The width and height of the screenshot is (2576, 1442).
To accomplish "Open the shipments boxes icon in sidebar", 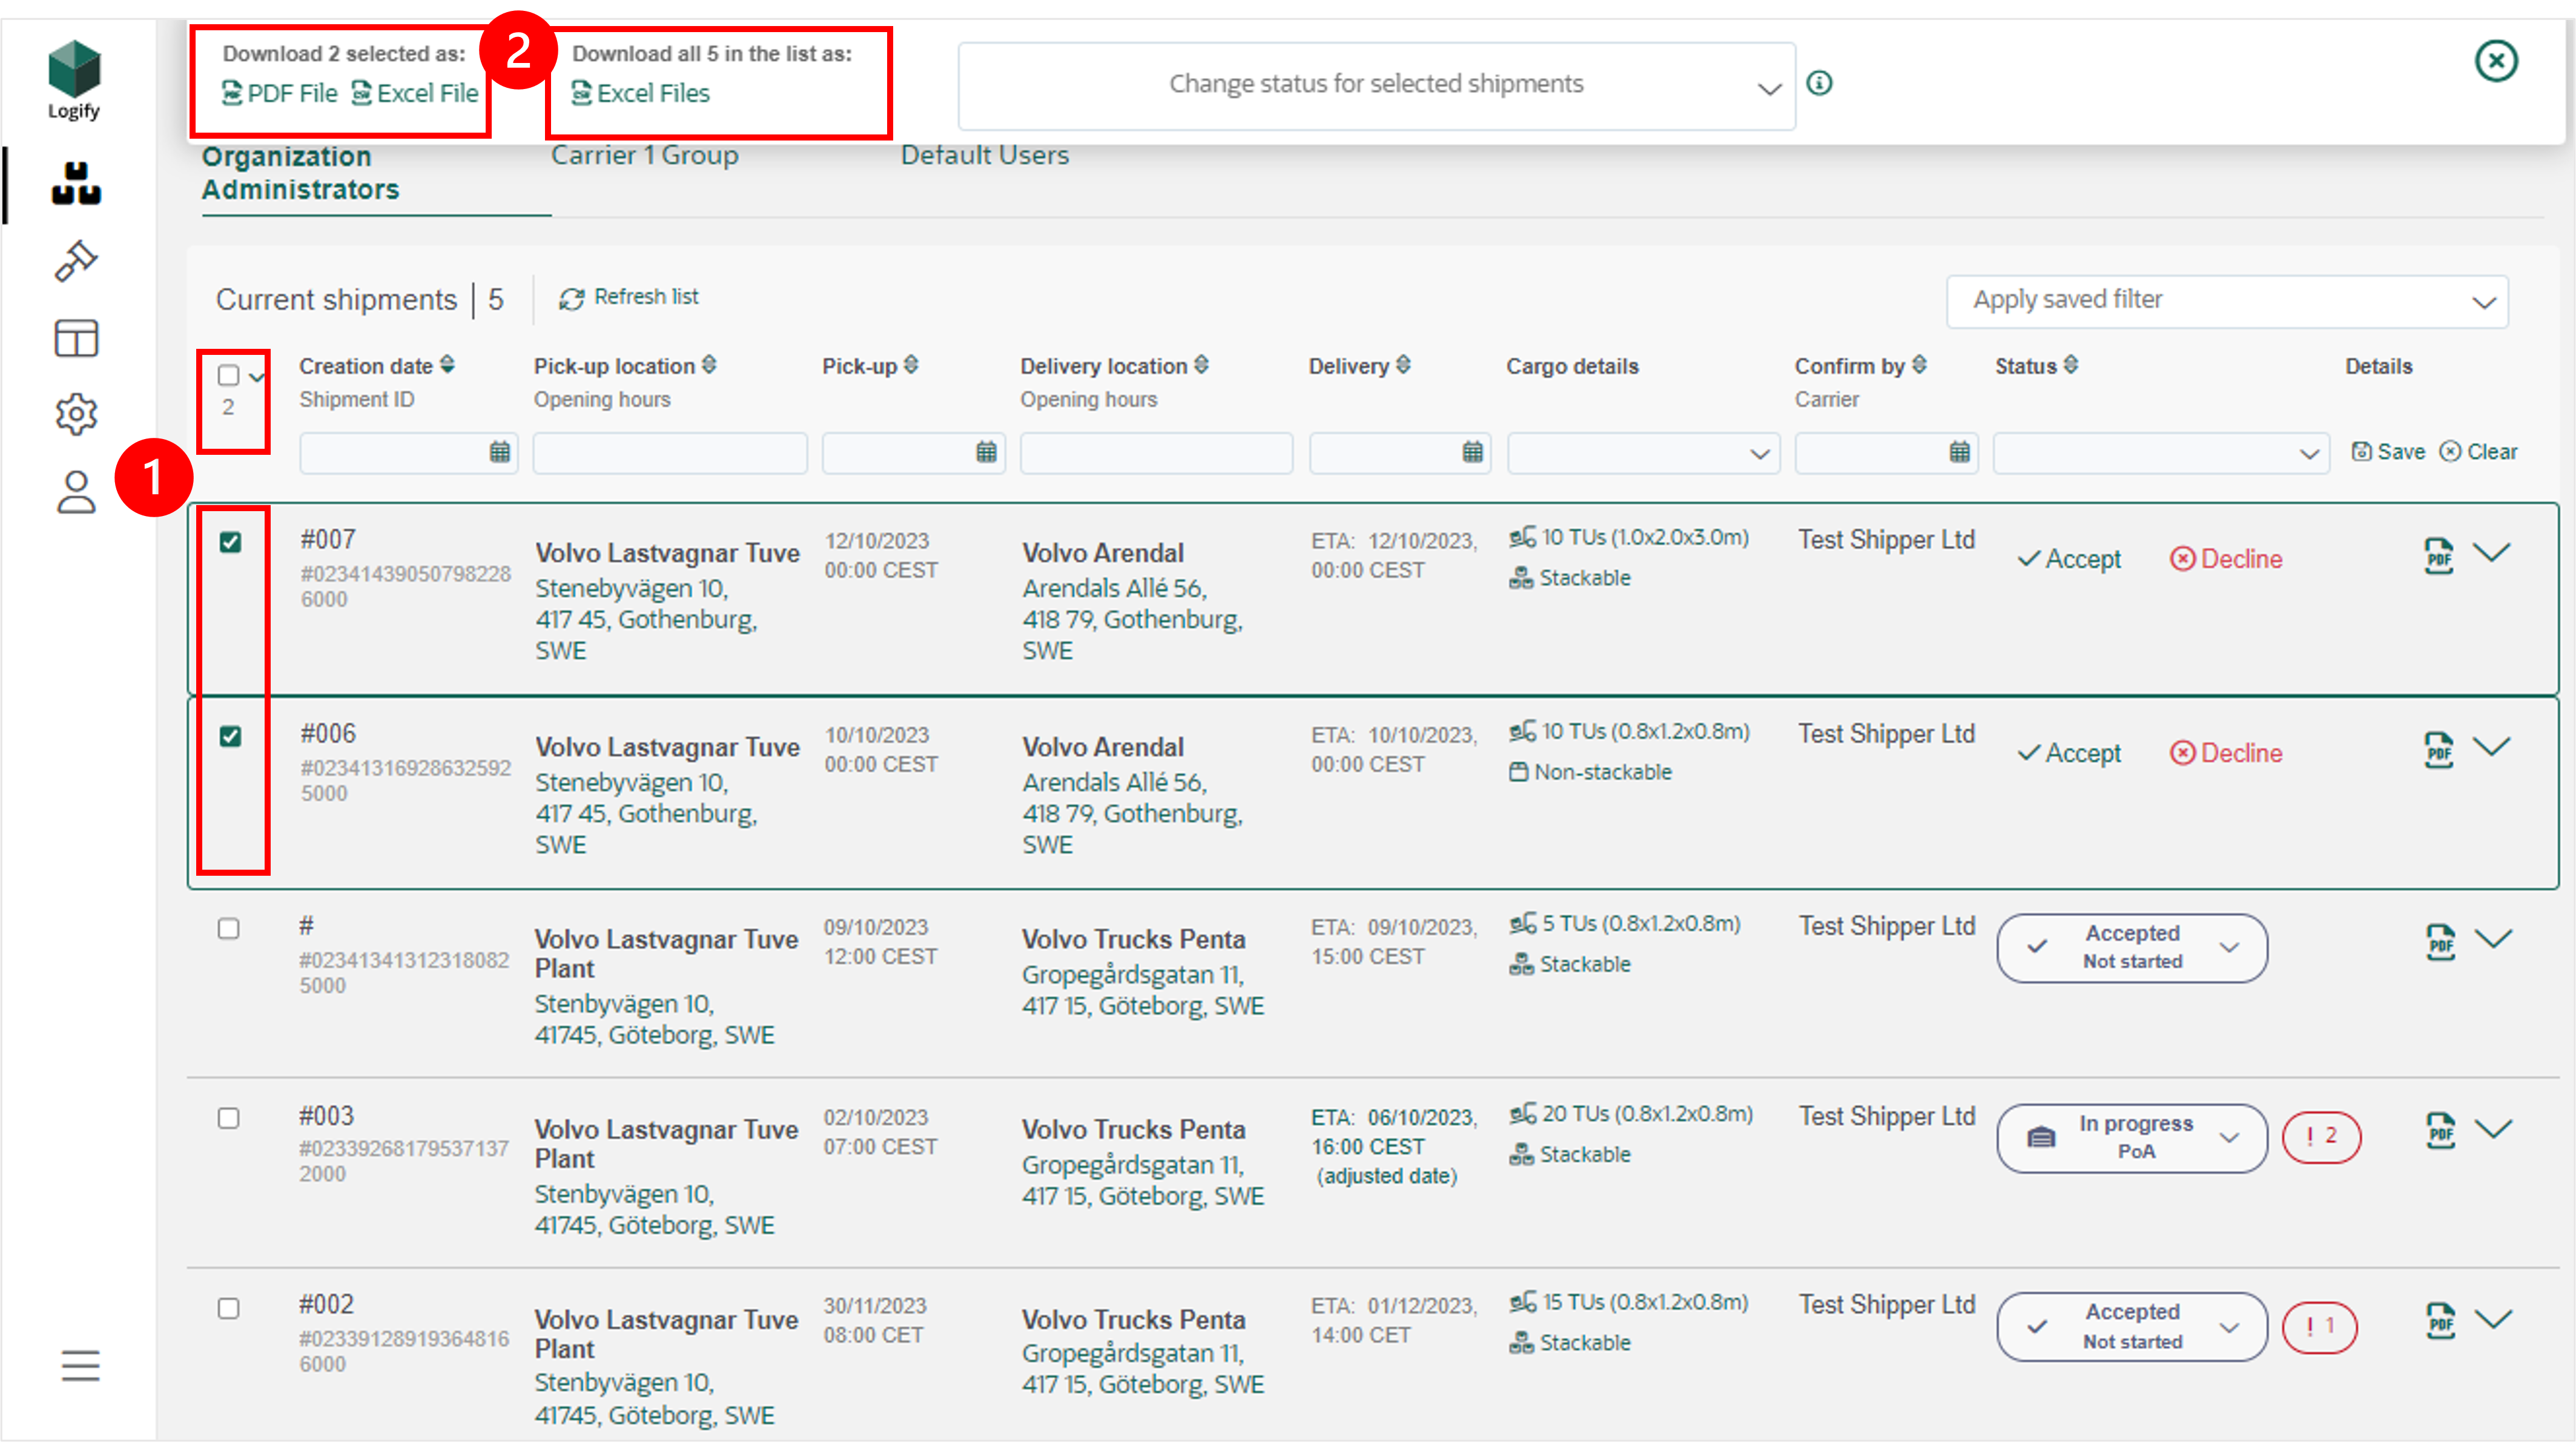I will pos(76,184).
